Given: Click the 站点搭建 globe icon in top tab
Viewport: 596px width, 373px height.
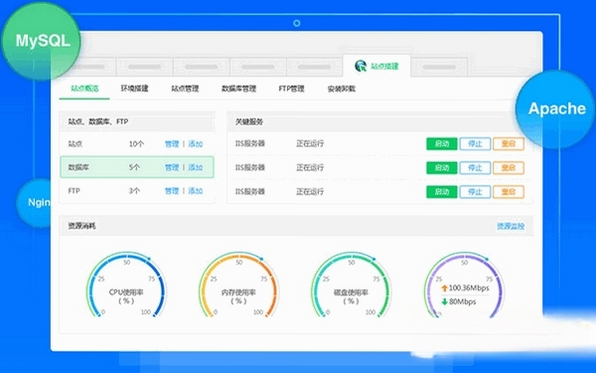Looking at the screenshot, I should 360,66.
